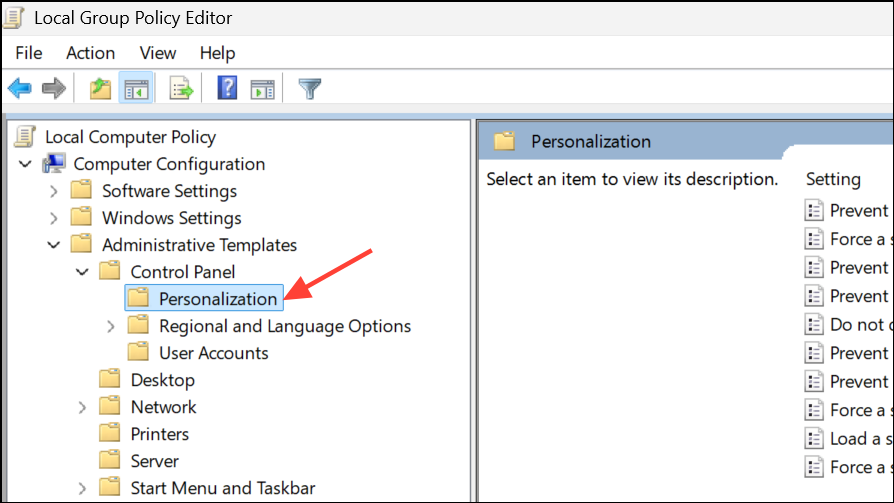Open the File menu
Screen dimensions: 894x503
pos(29,53)
